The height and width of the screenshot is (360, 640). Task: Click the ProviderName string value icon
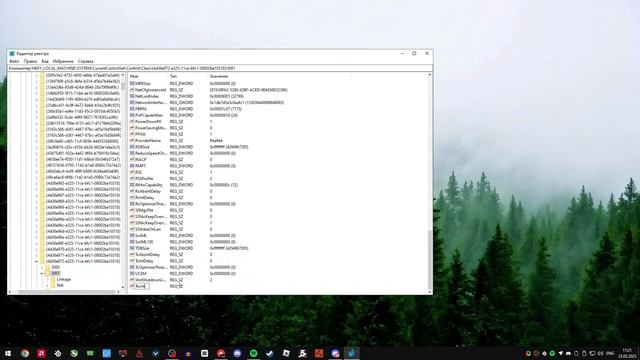pyautogui.click(x=132, y=140)
